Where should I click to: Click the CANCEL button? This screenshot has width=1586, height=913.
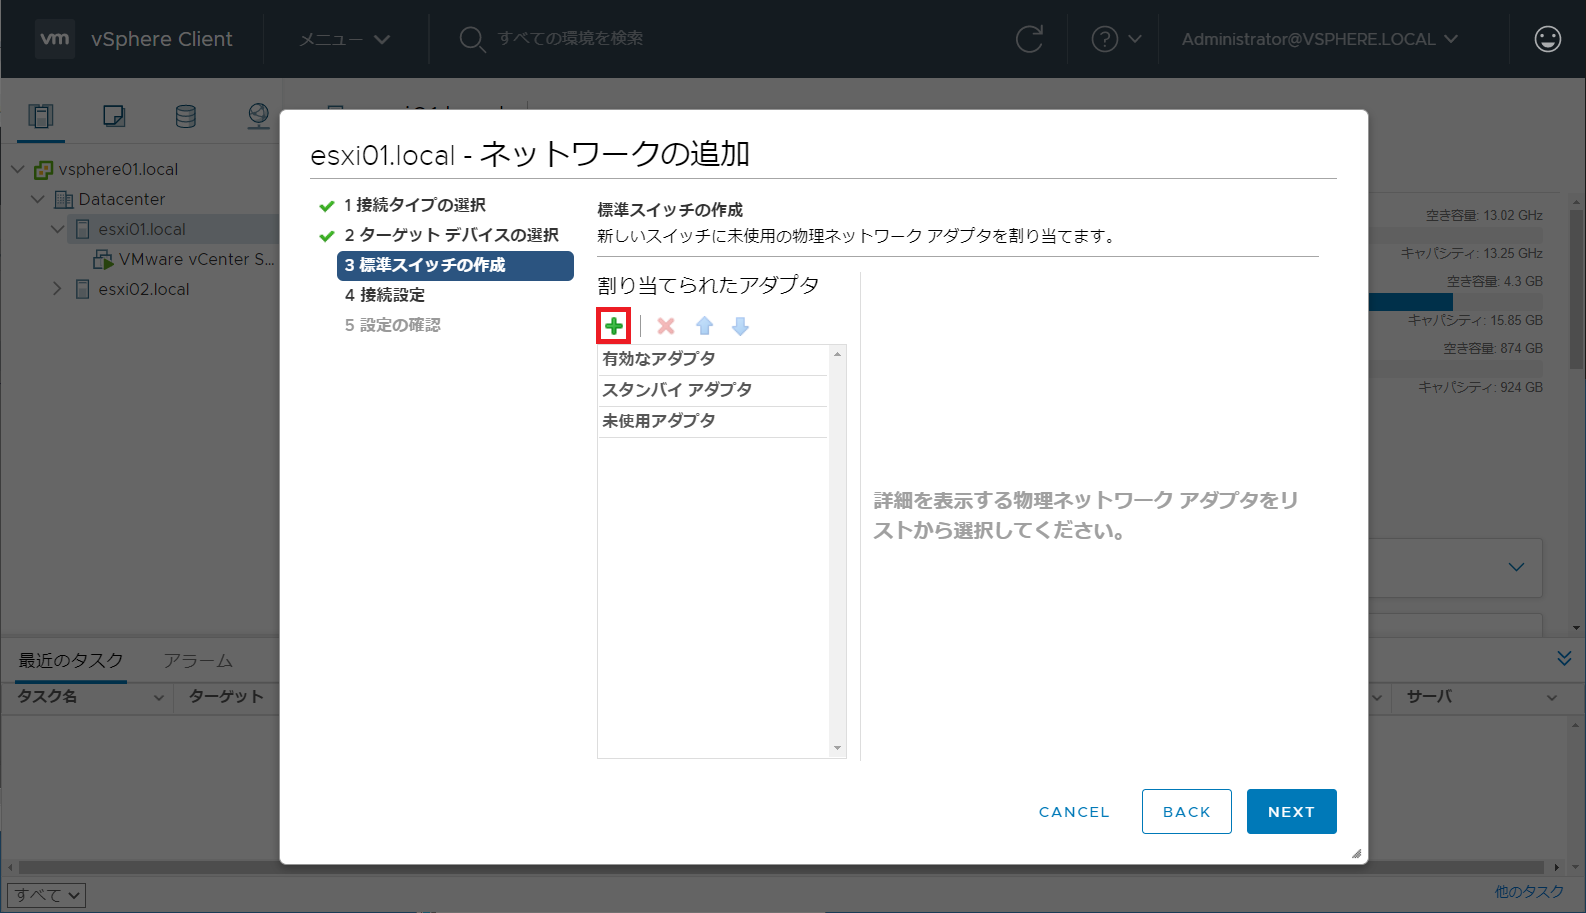click(x=1074, y=812)
